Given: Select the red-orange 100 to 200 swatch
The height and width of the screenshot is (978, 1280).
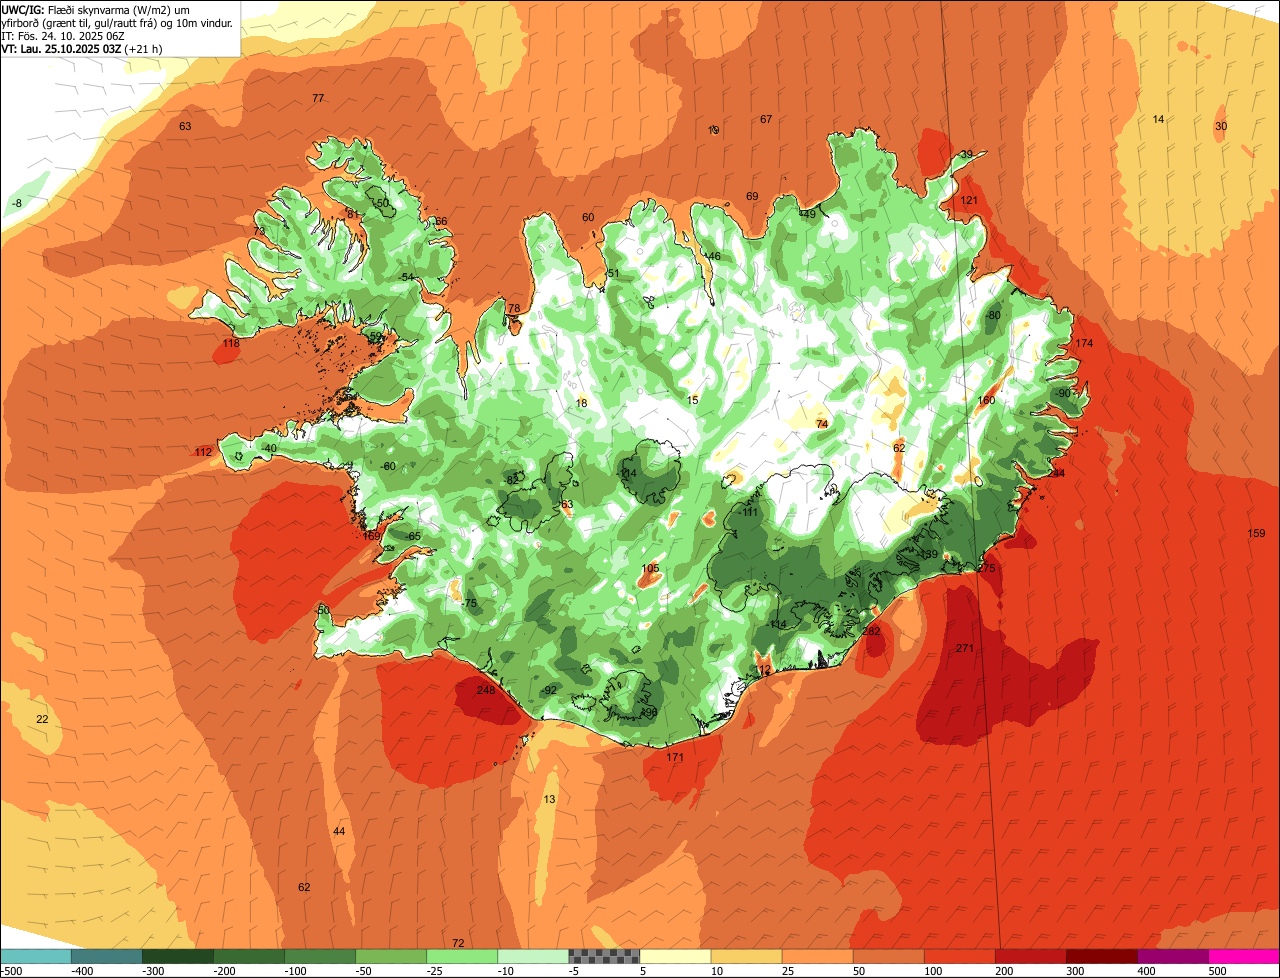Looking at the screenshot, I should (959, 956).
